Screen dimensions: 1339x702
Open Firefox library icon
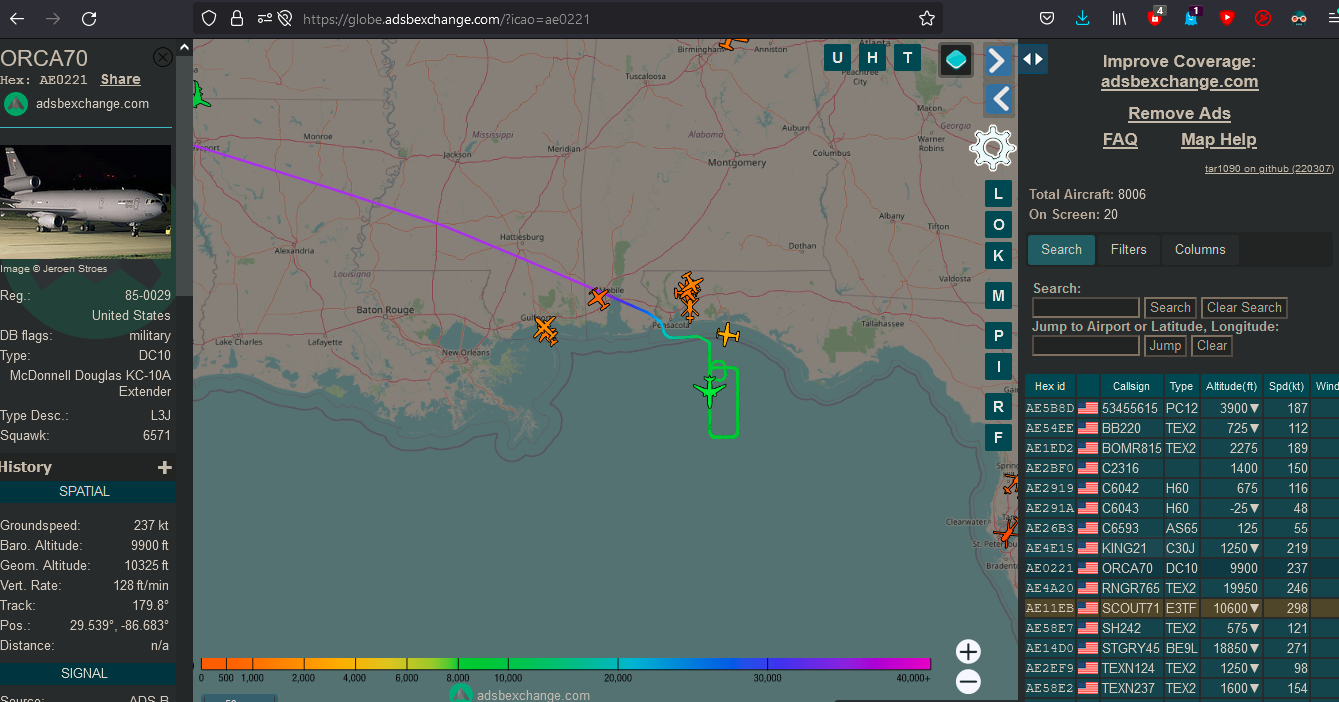coord(1119,18)
